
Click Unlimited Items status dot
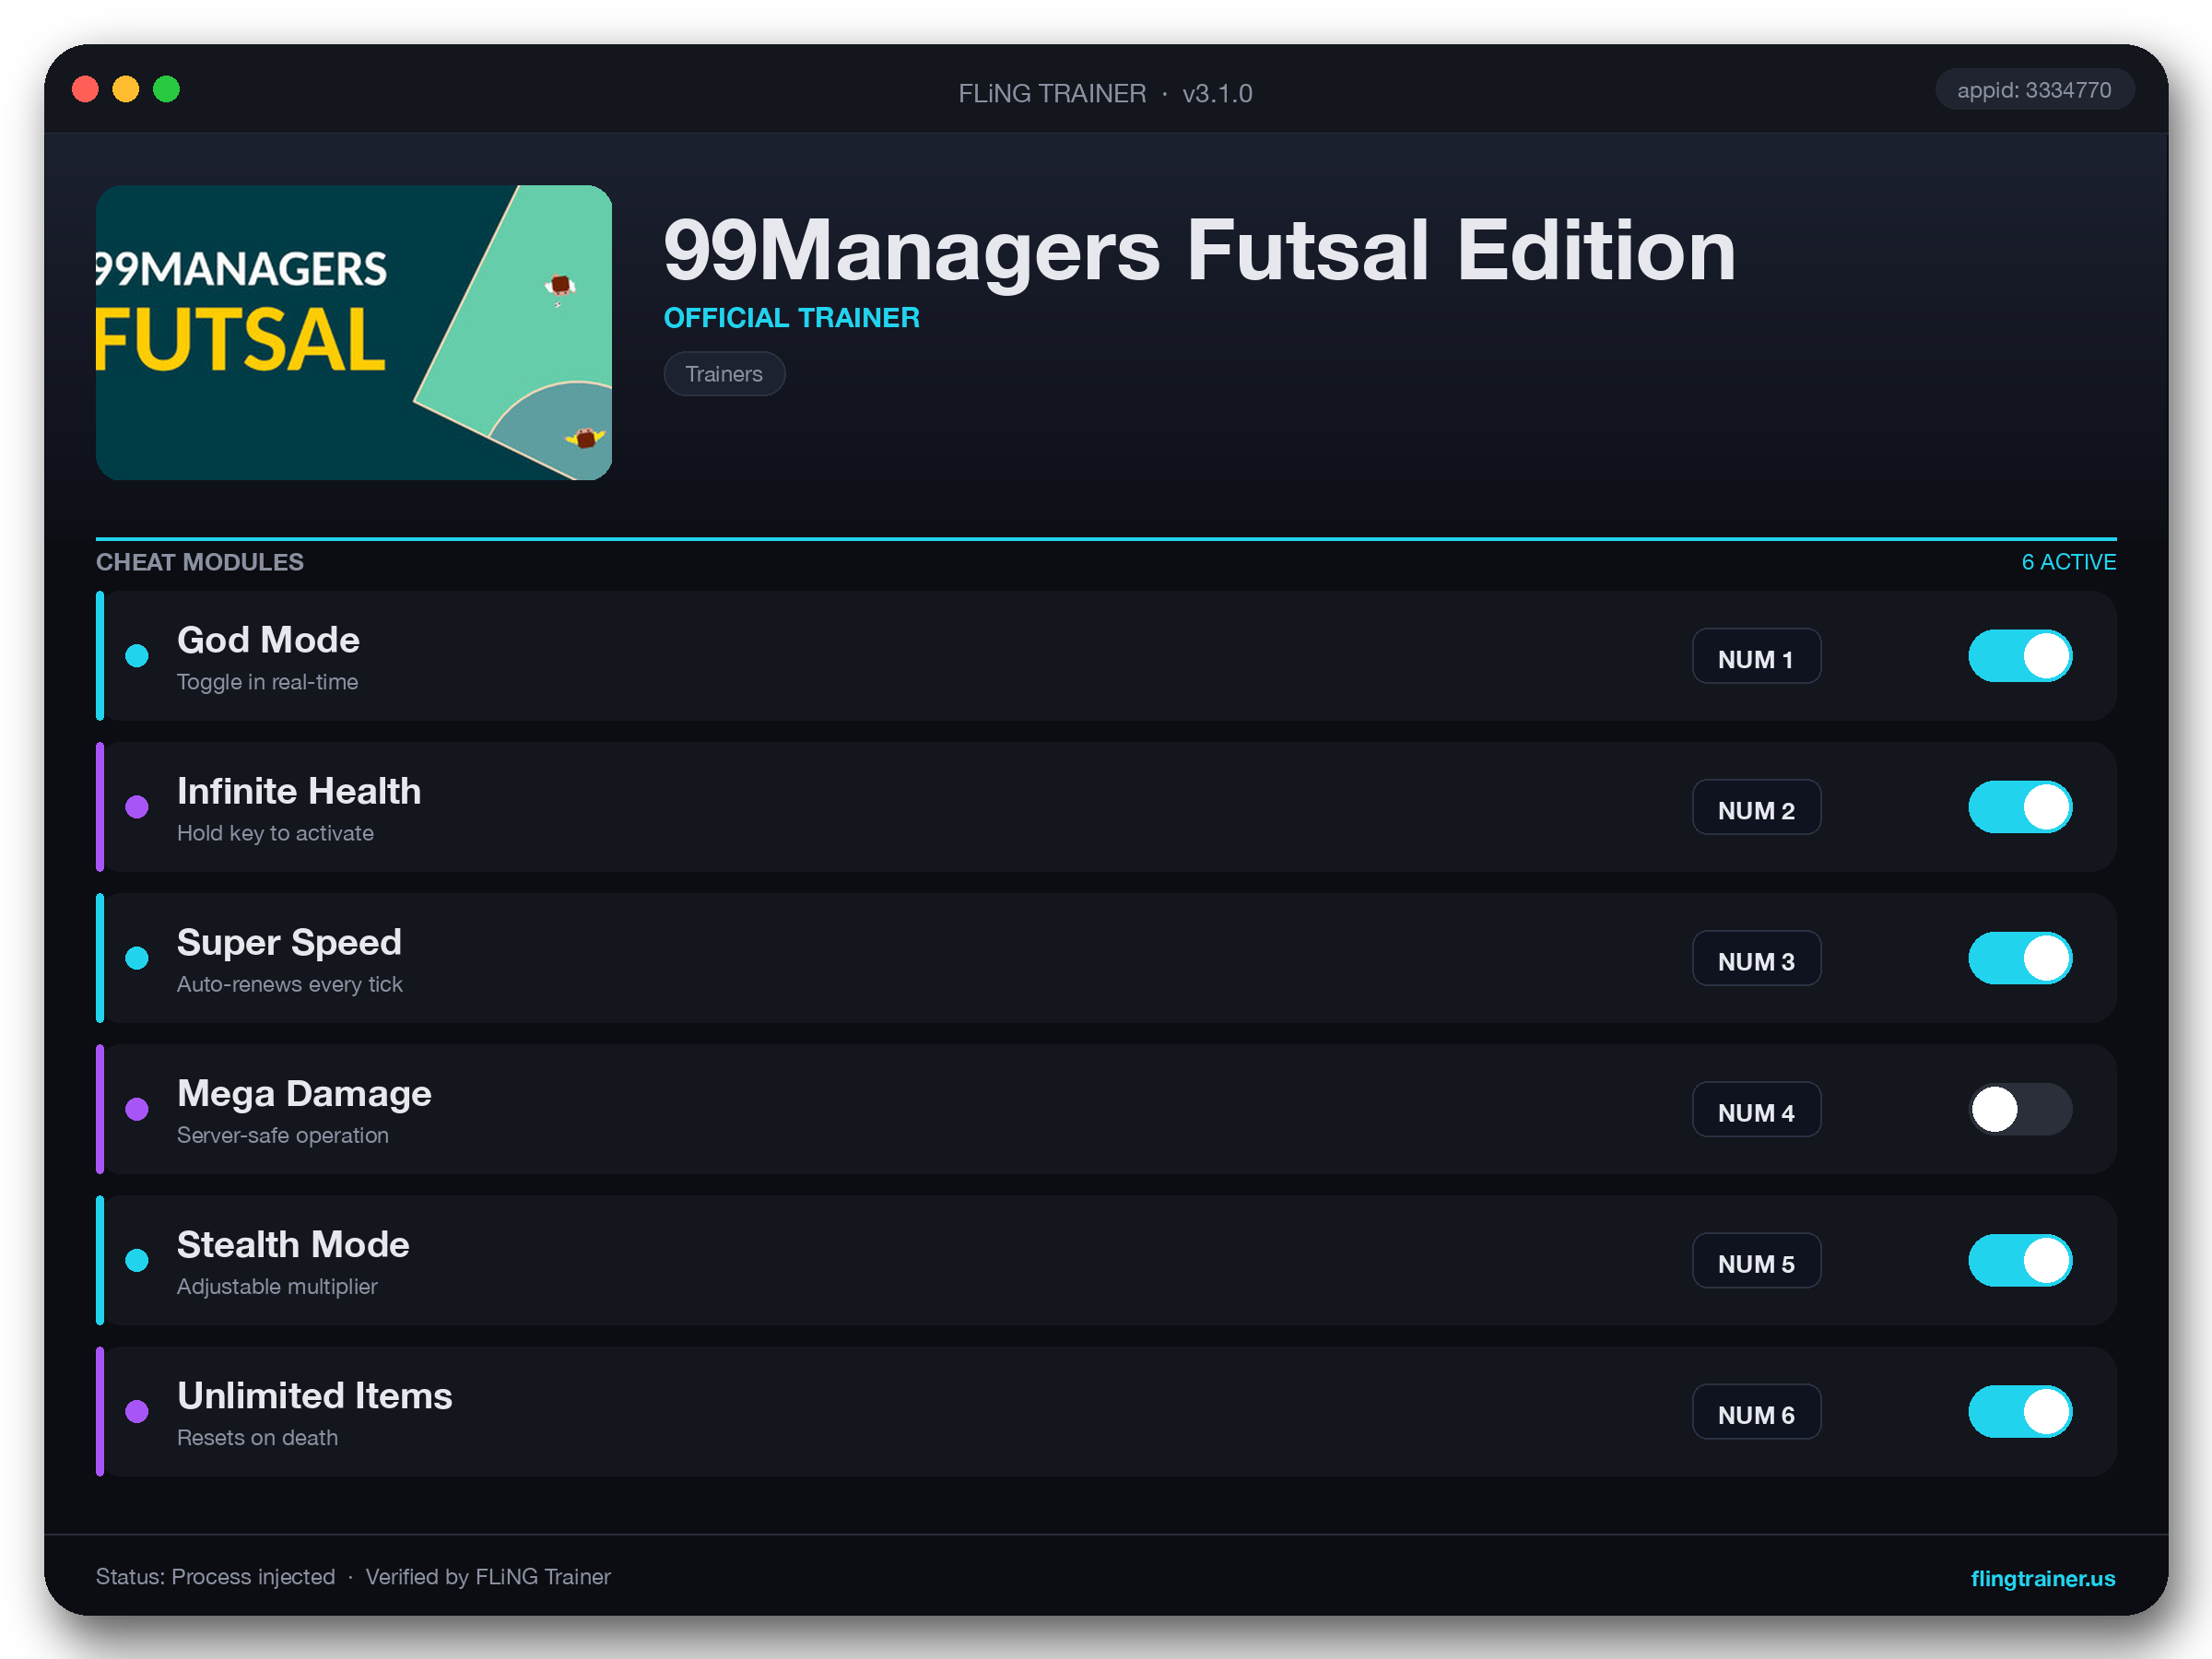(137, 1411)
